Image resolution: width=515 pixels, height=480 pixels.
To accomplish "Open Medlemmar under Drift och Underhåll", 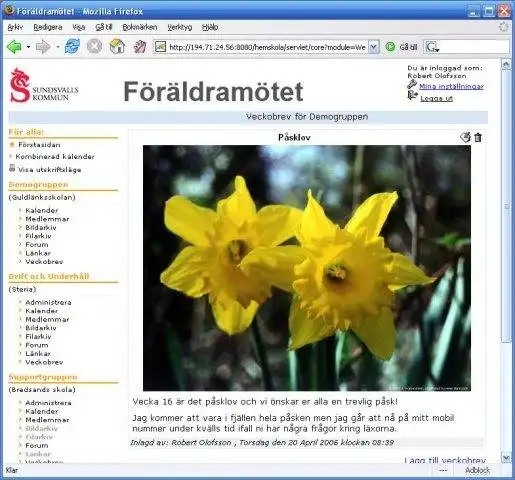I will (x=47, y=319).
